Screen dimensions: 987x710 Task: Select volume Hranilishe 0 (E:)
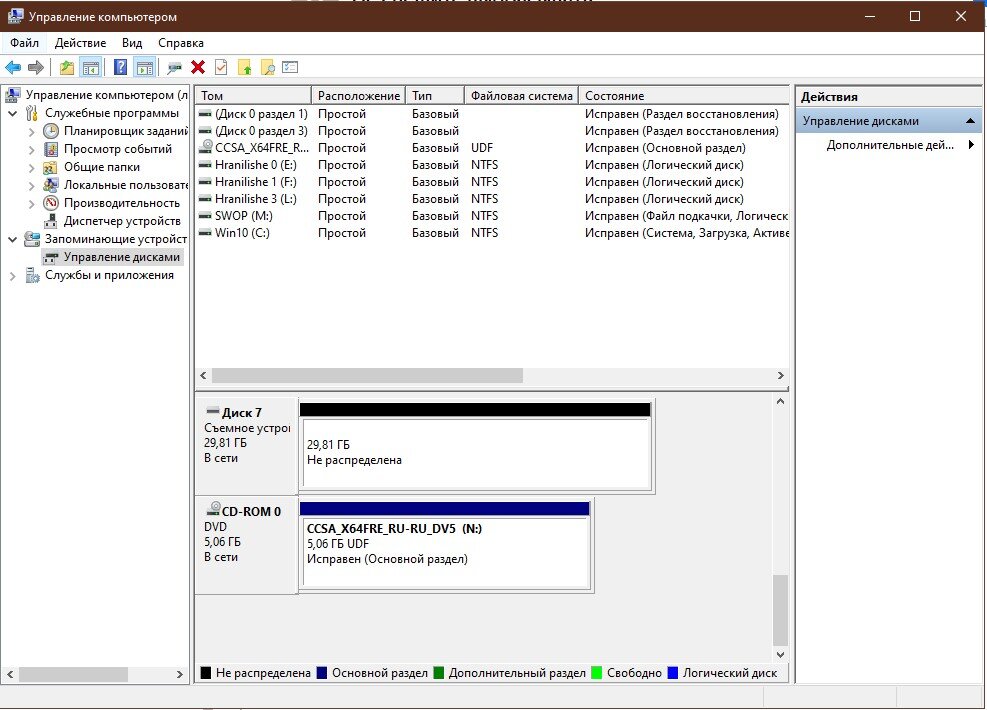click(x=492, y=165)
